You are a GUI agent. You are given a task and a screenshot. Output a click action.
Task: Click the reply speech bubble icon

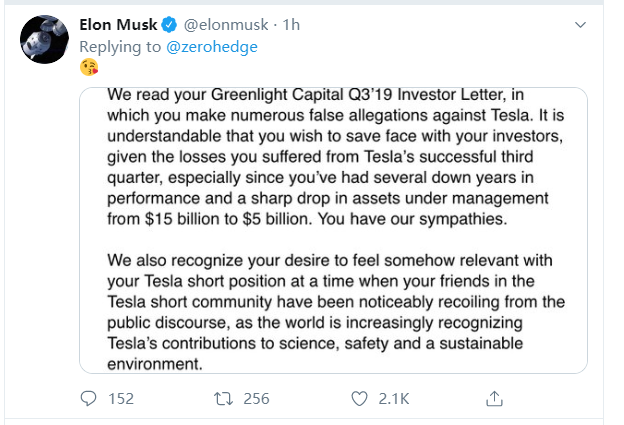[x=88, y=398]
